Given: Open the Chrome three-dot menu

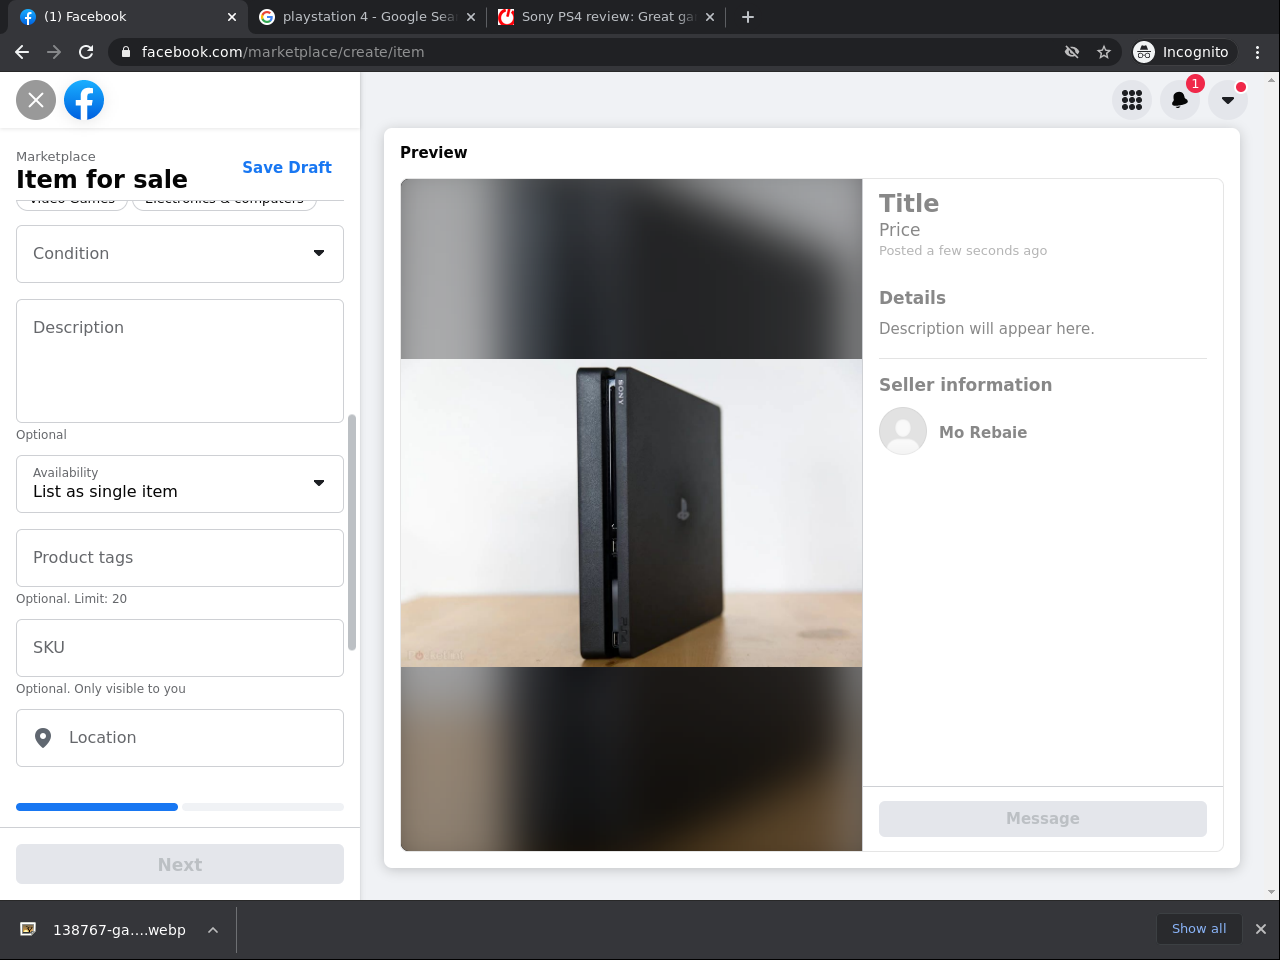Looking at the screenshot, I should coord(1258,52).
